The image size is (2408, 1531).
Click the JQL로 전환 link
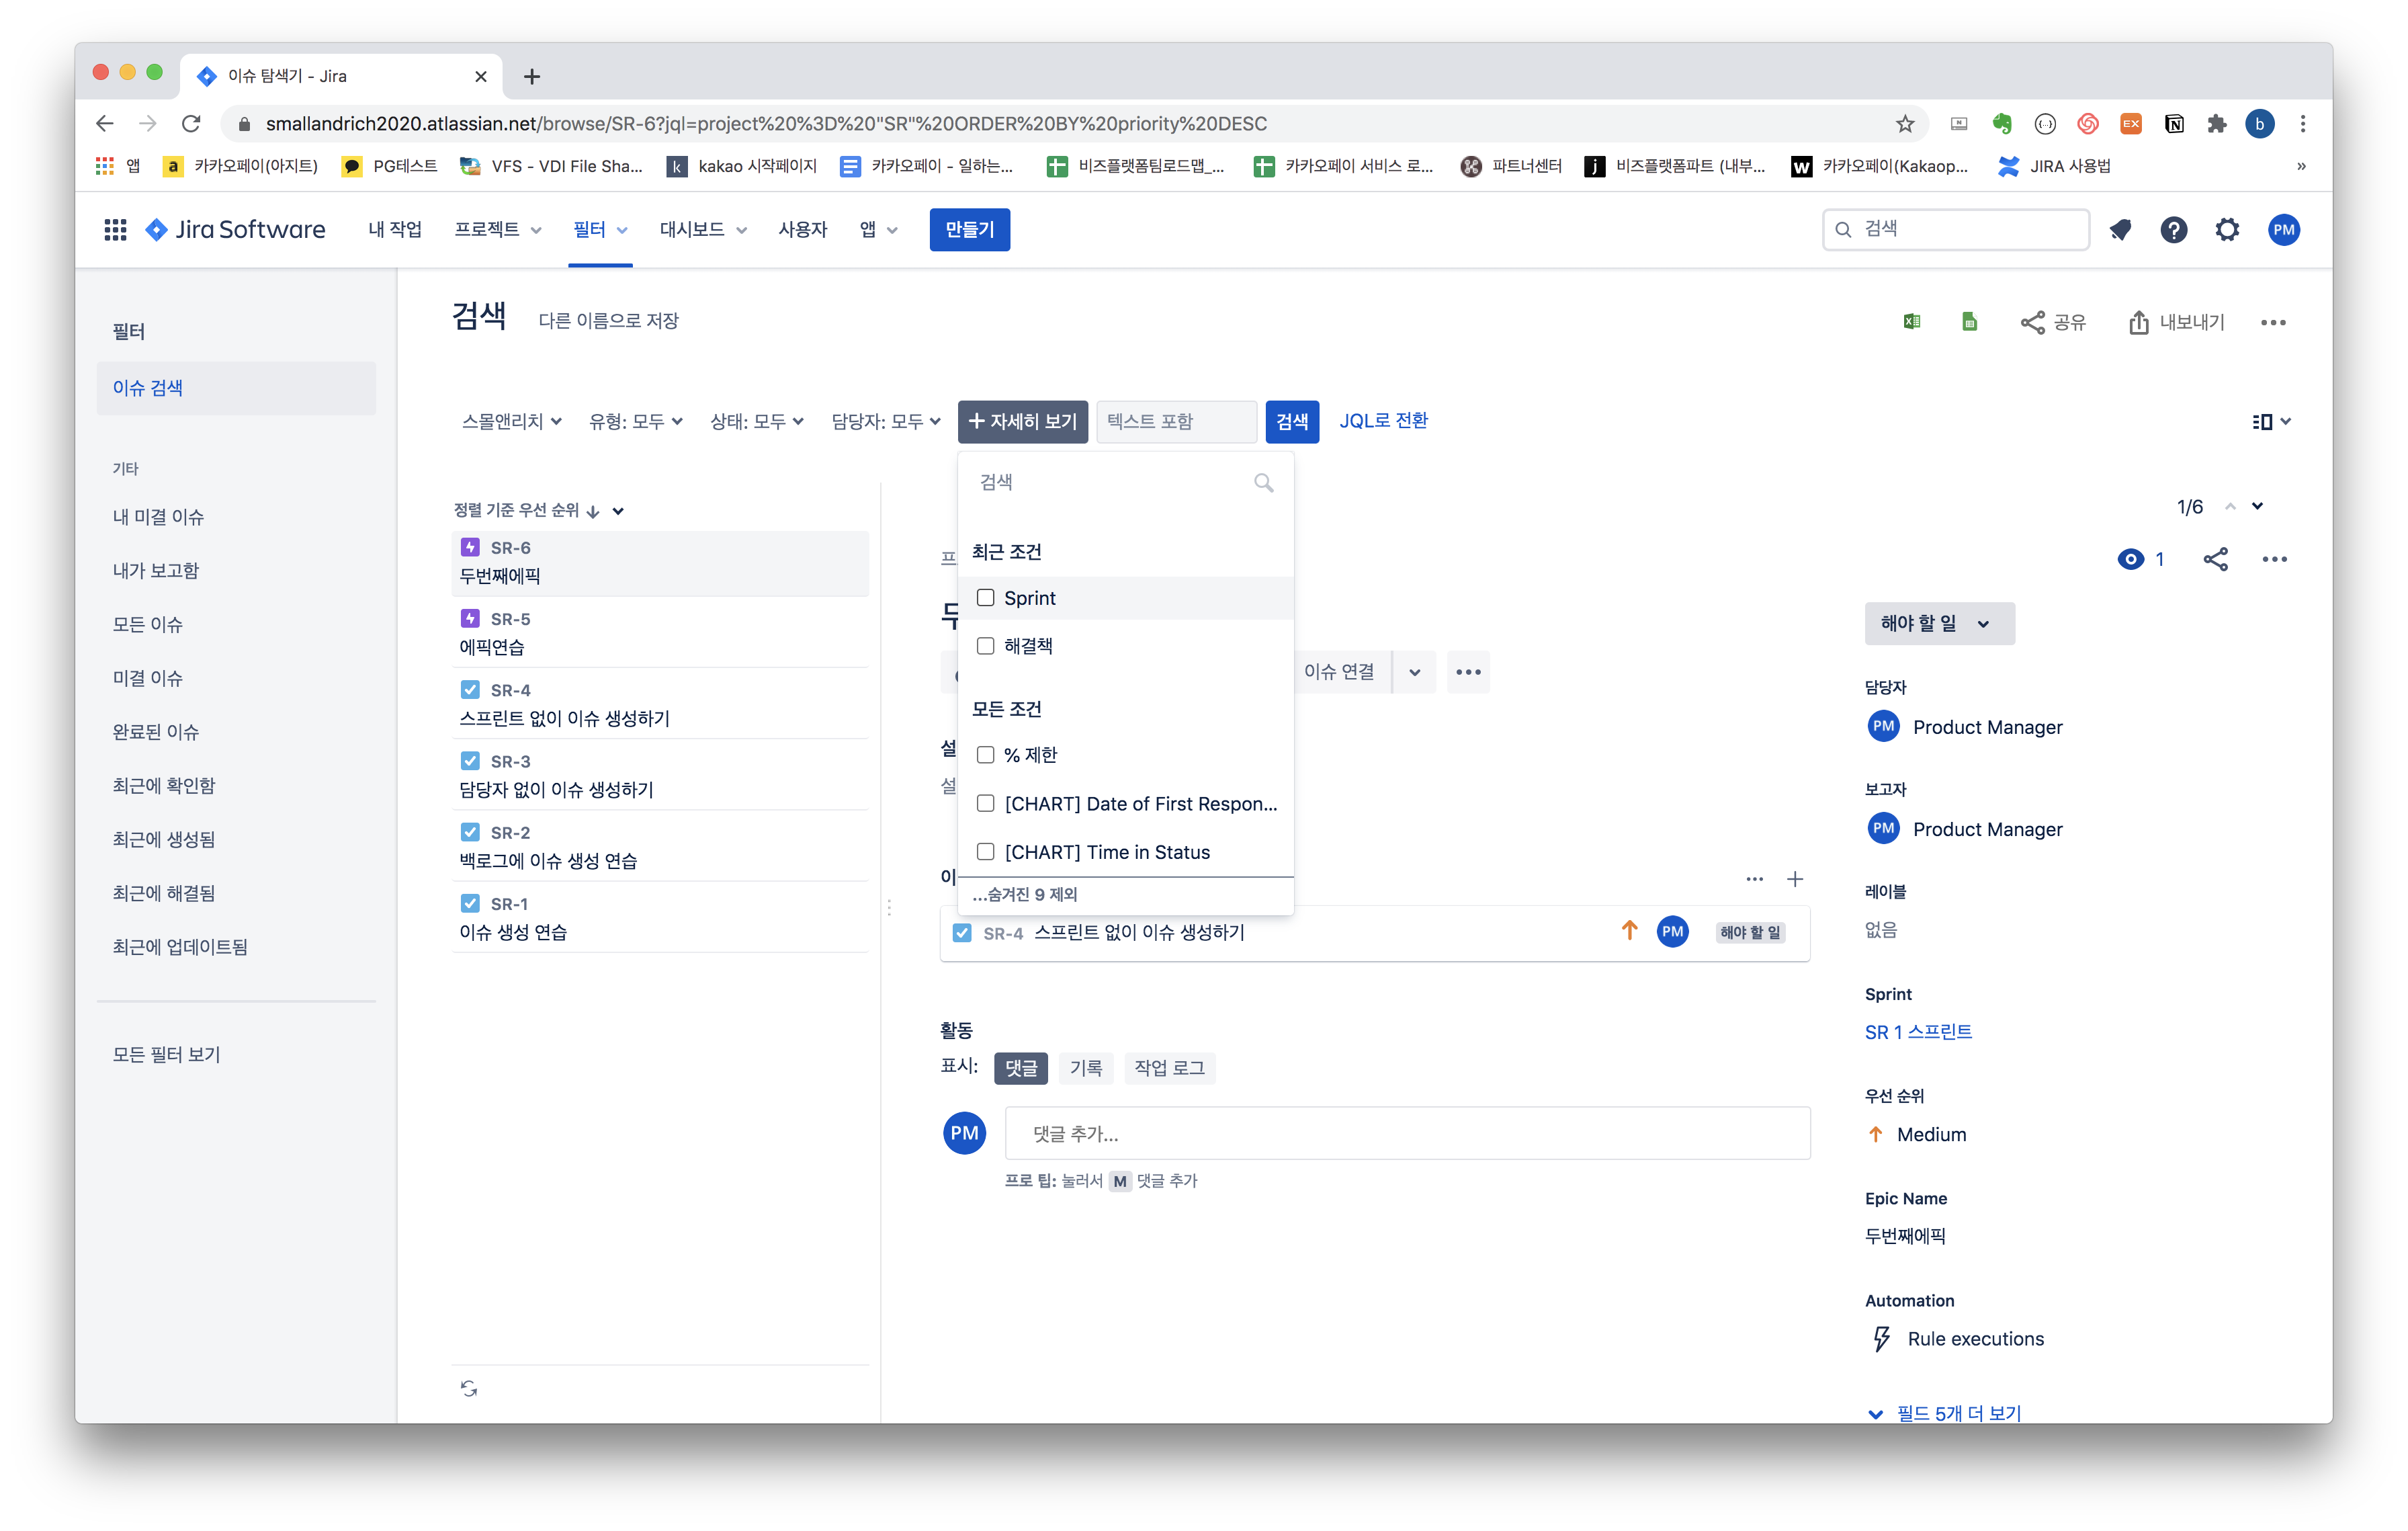pos(1383,421)
